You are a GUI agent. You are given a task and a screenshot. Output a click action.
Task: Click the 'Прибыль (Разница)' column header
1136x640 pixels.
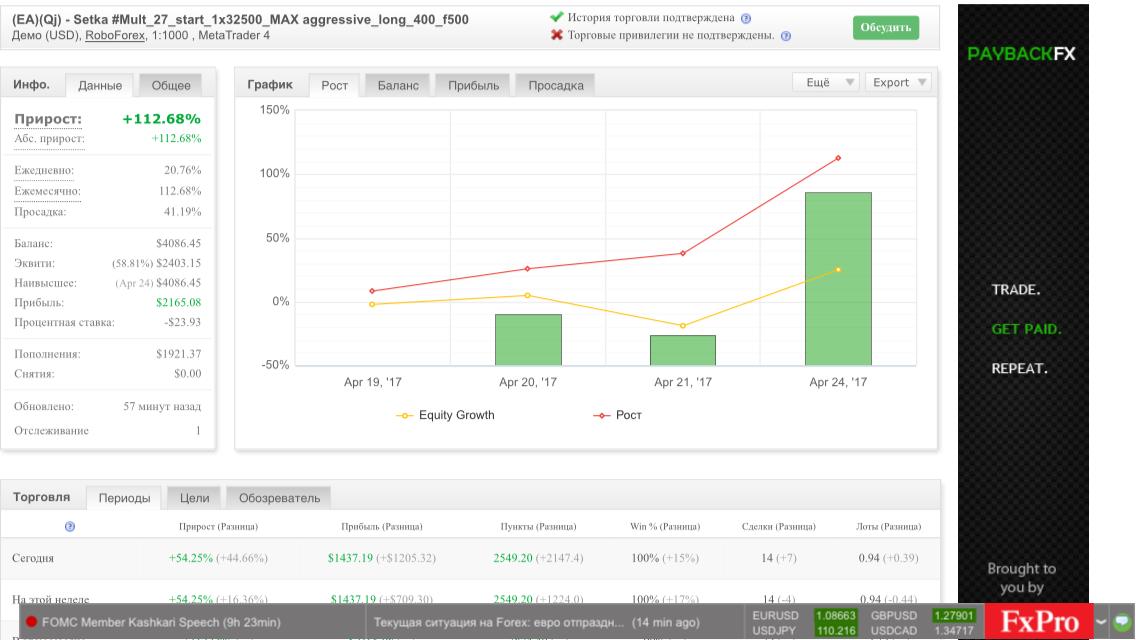382,526
